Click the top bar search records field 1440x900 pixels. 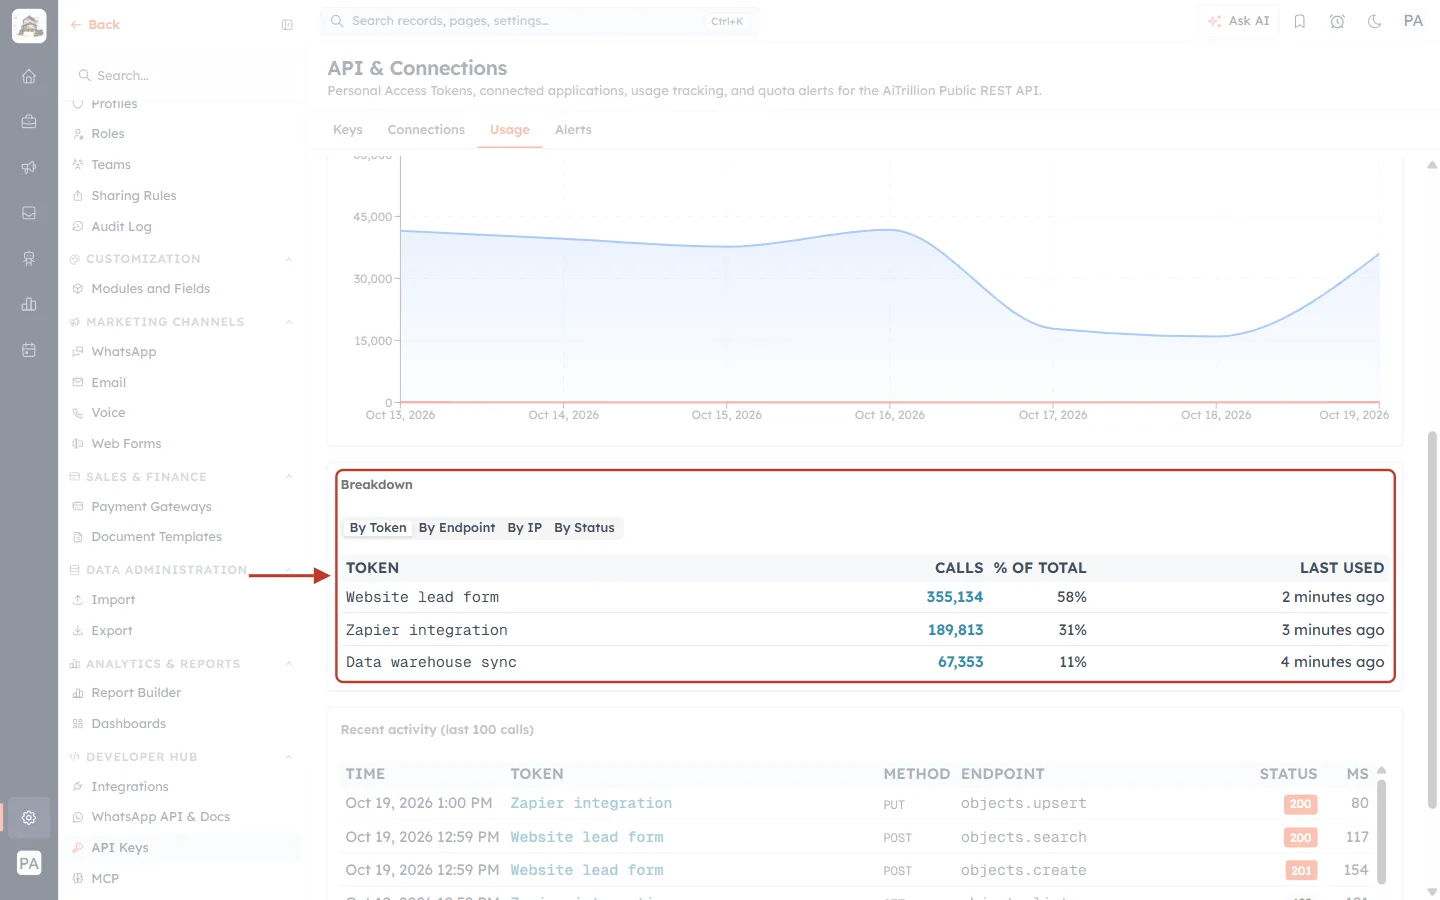539,21
